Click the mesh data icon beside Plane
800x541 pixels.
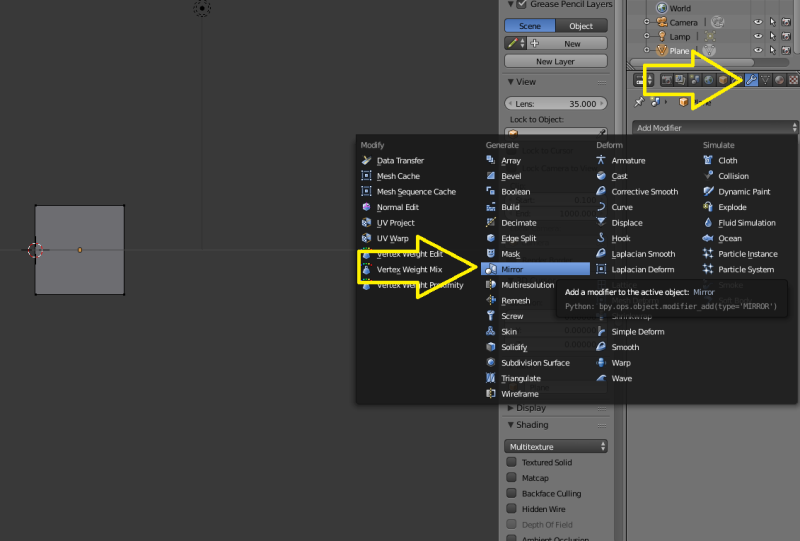point(709,50)
